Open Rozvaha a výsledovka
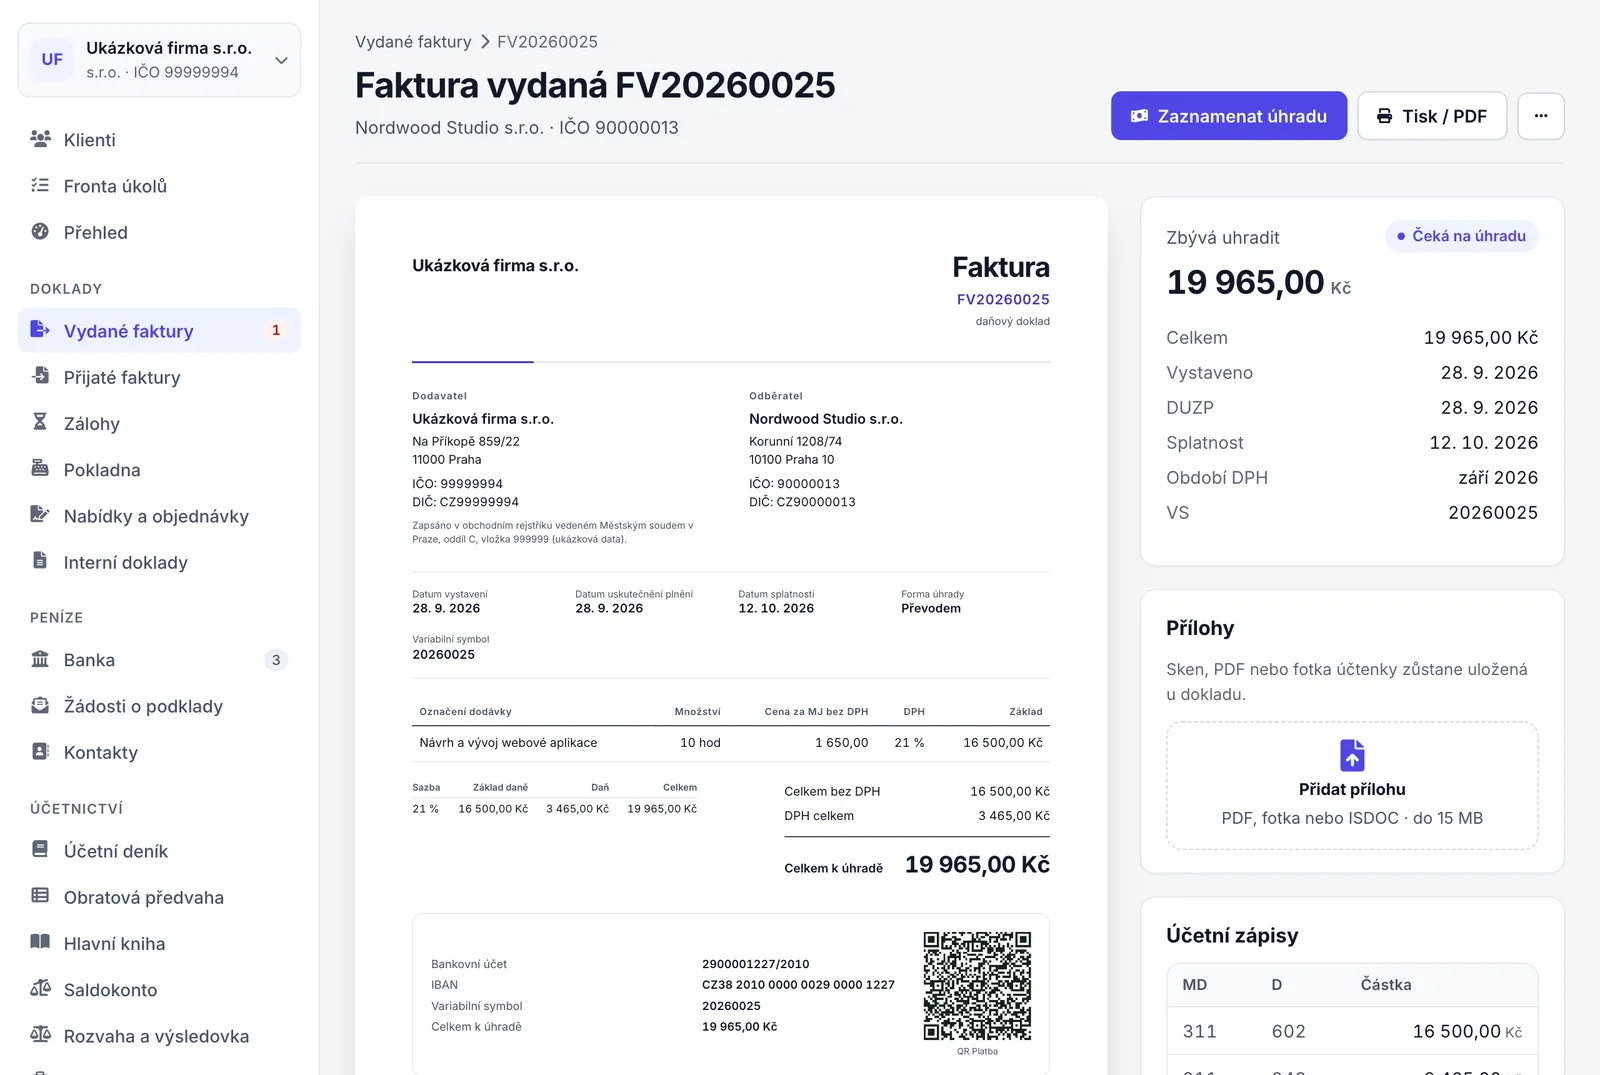The width and height of the screenshot is (1600, 1075). [159, 1036]
